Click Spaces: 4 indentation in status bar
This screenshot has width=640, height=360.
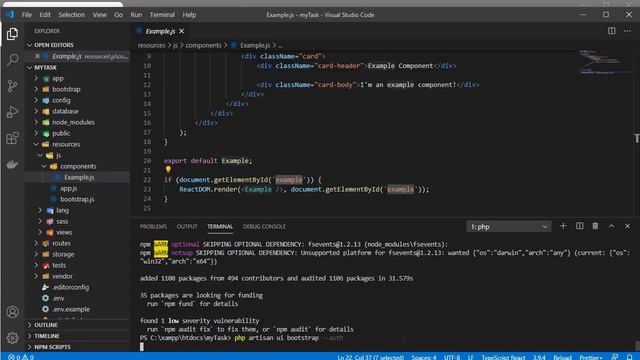tap(424, 357)
